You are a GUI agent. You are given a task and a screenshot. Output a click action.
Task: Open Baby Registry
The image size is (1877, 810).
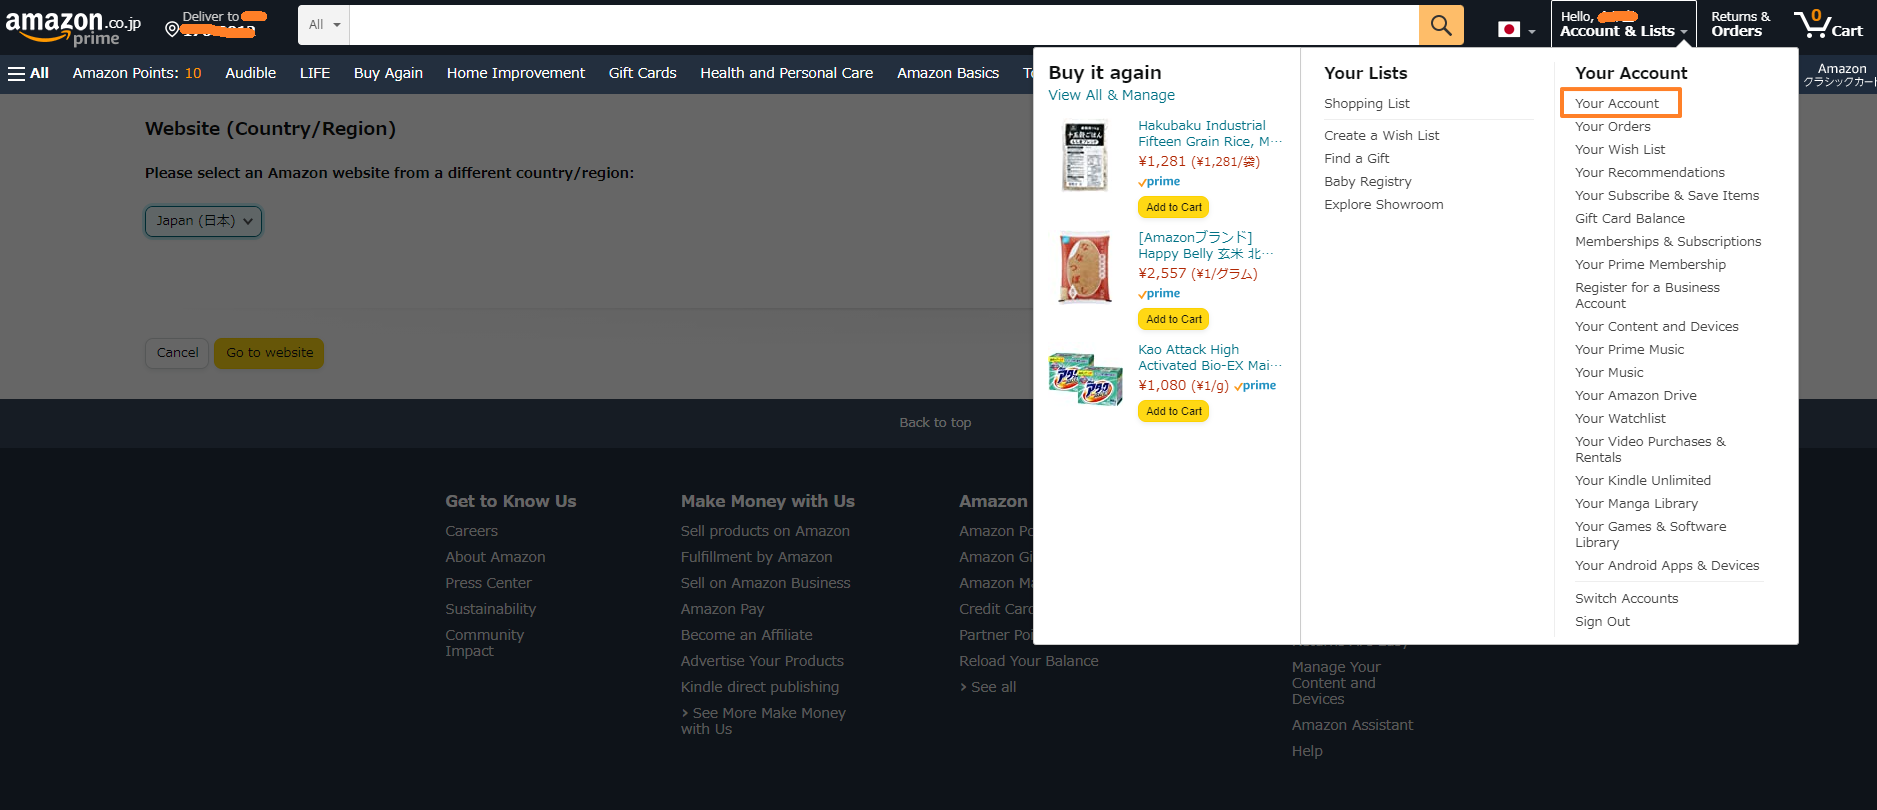[1367, 182]
